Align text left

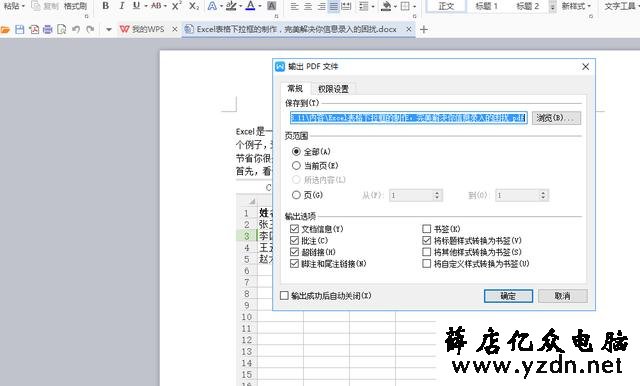pos(294,6)
